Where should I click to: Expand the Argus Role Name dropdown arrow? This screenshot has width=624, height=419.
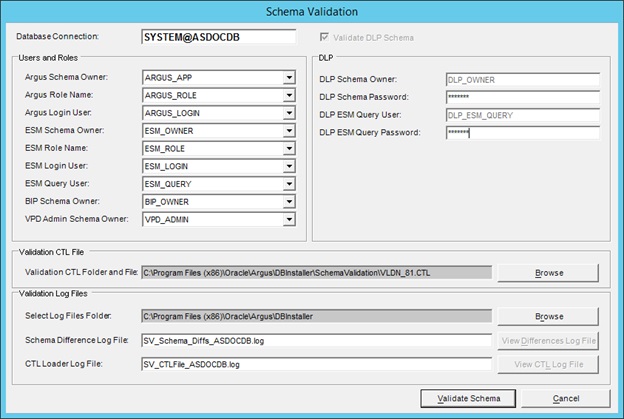[289, 95]
